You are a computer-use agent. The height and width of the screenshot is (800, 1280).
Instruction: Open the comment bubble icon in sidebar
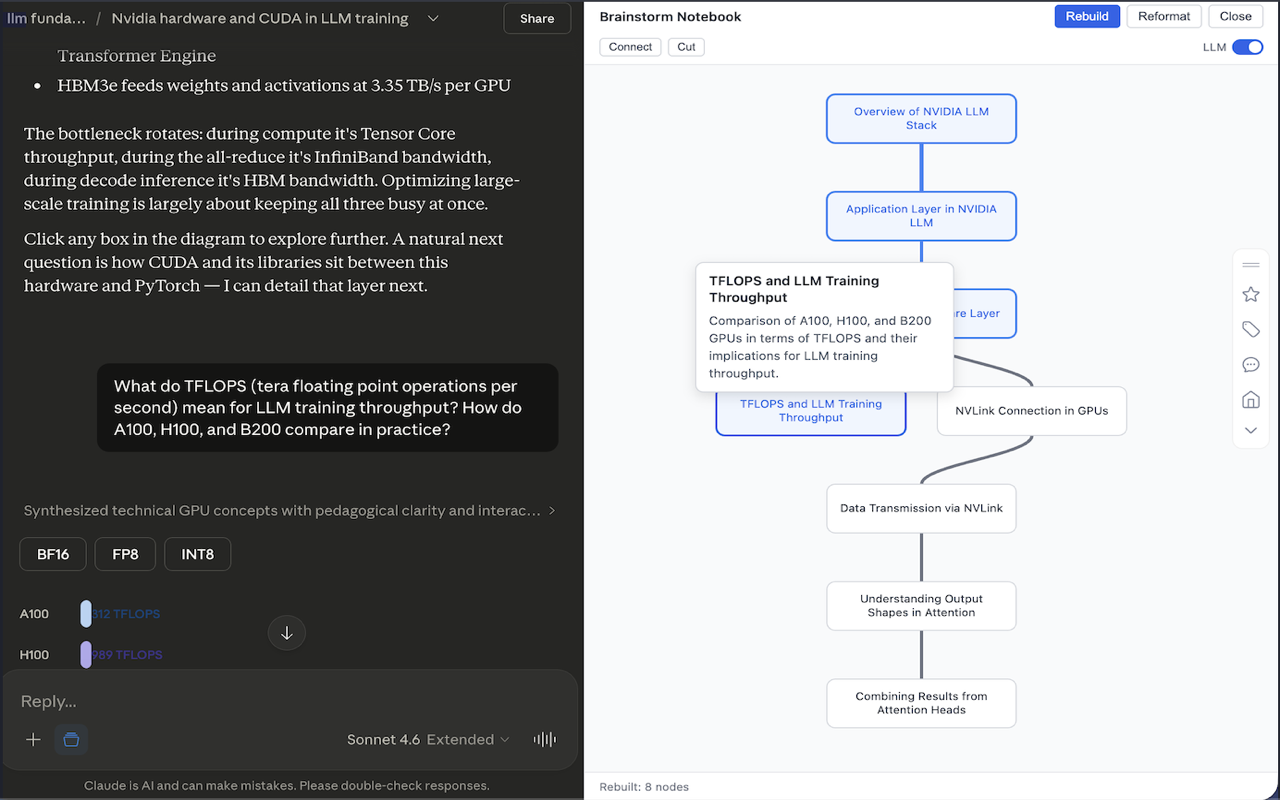coord(1251,365)
